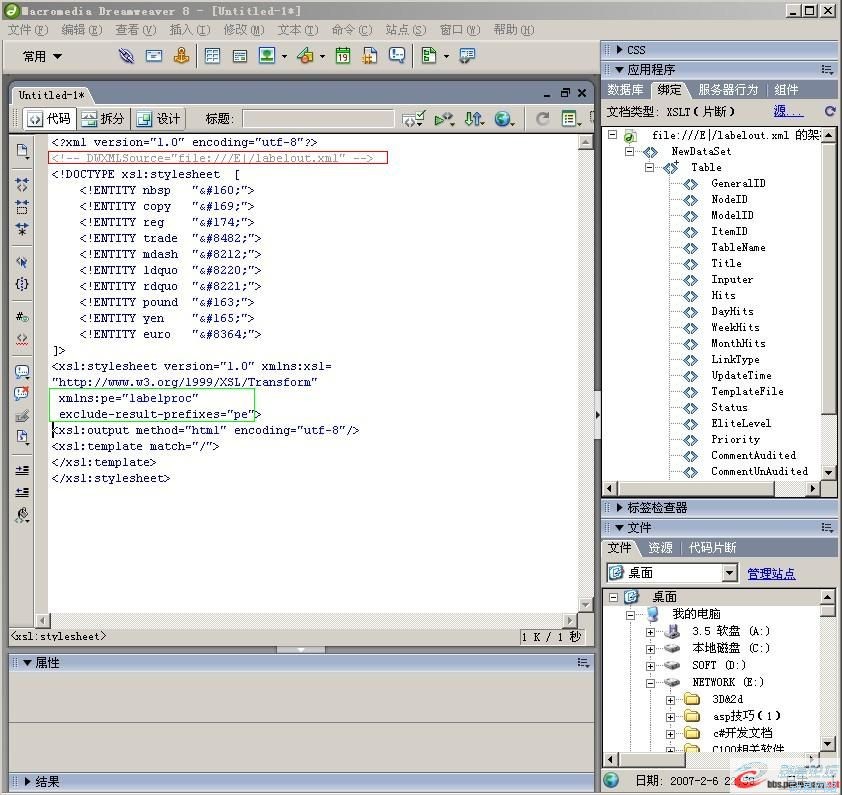
Task: Click the 管理站点 link
Action: click(771, 573)
